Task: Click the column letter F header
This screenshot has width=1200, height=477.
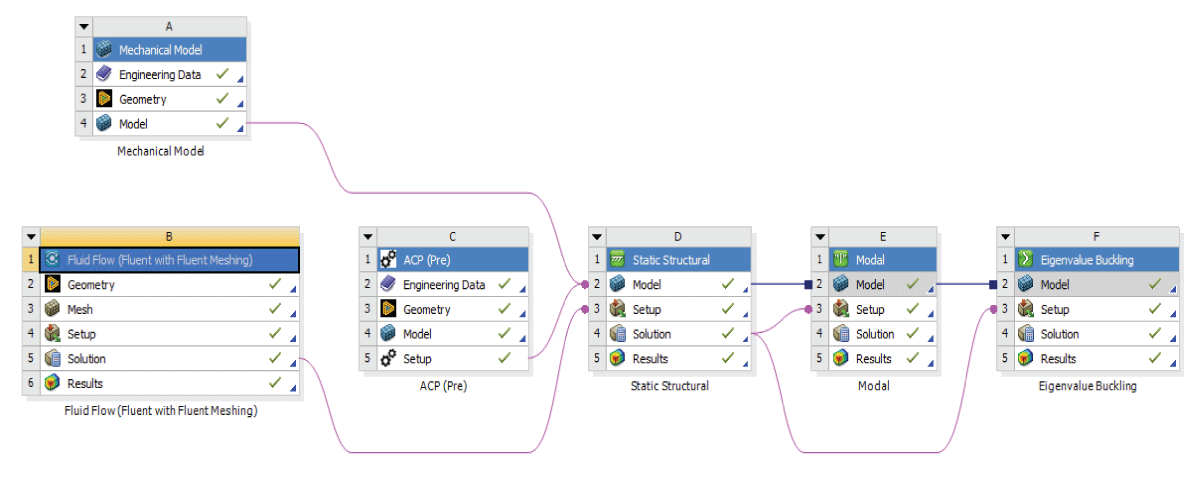Action: (1096, 237)
